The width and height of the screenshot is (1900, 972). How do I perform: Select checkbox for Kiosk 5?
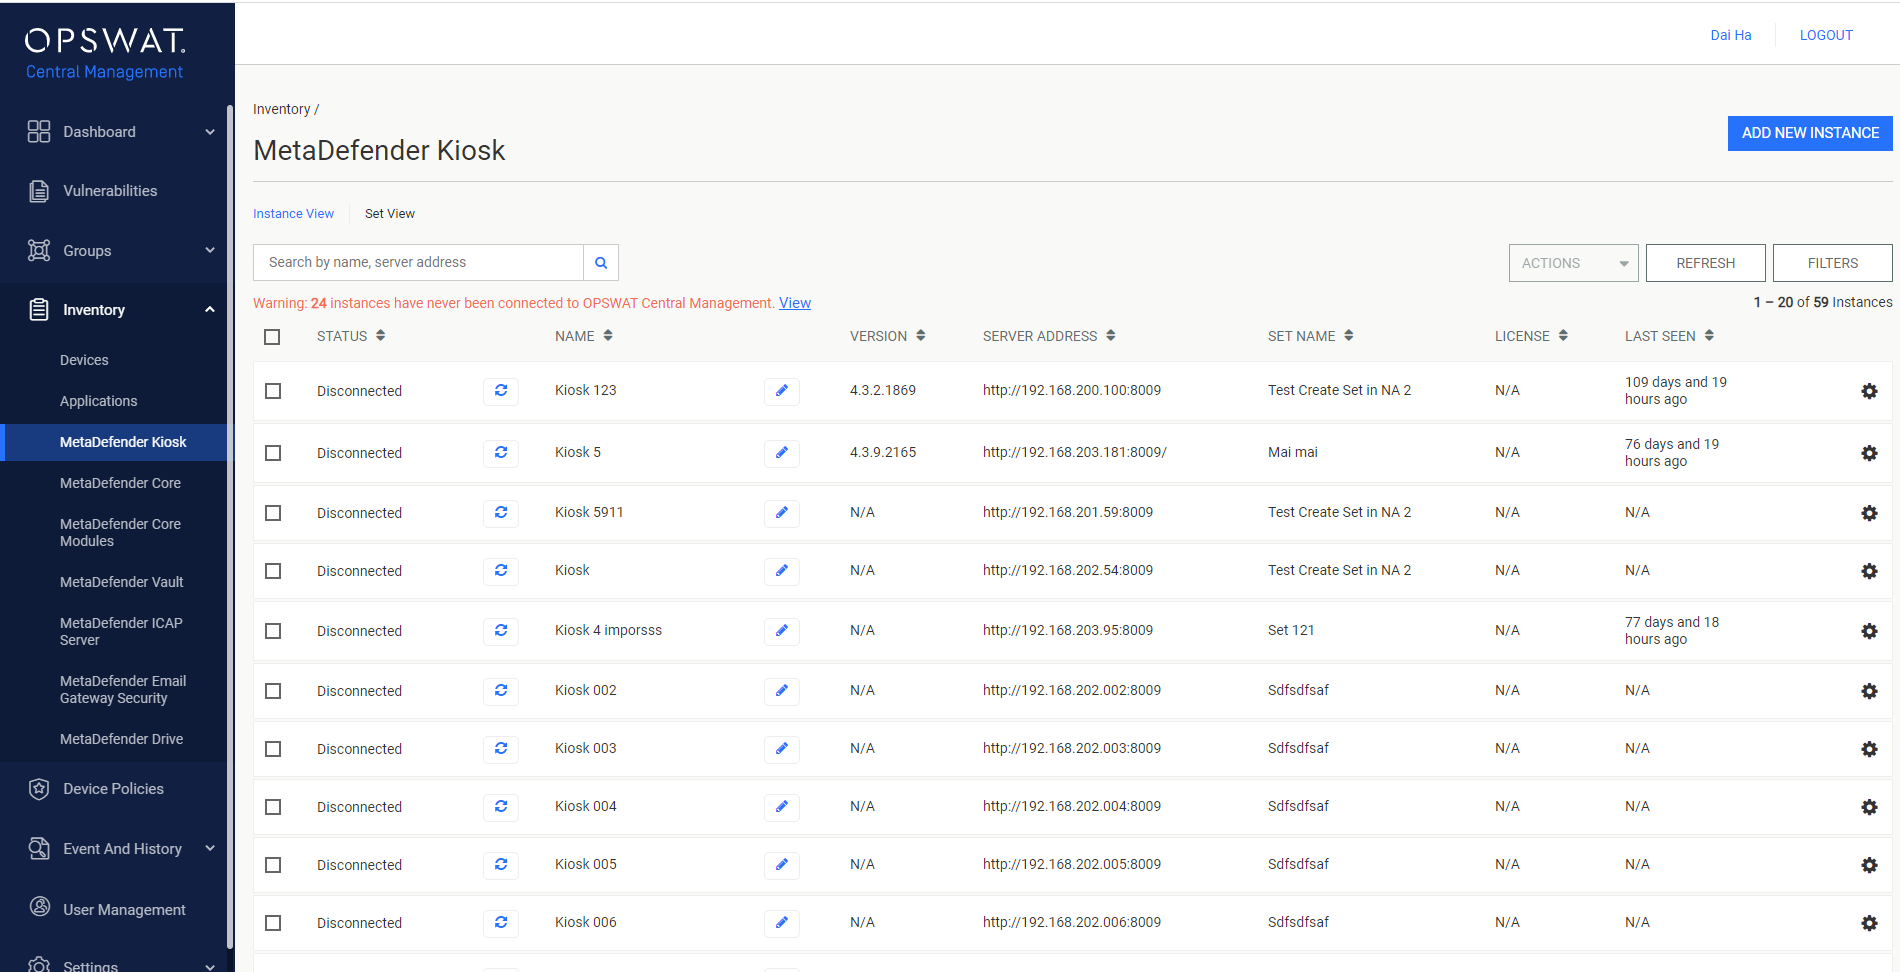pyautogui.click(x=273, y=453)
